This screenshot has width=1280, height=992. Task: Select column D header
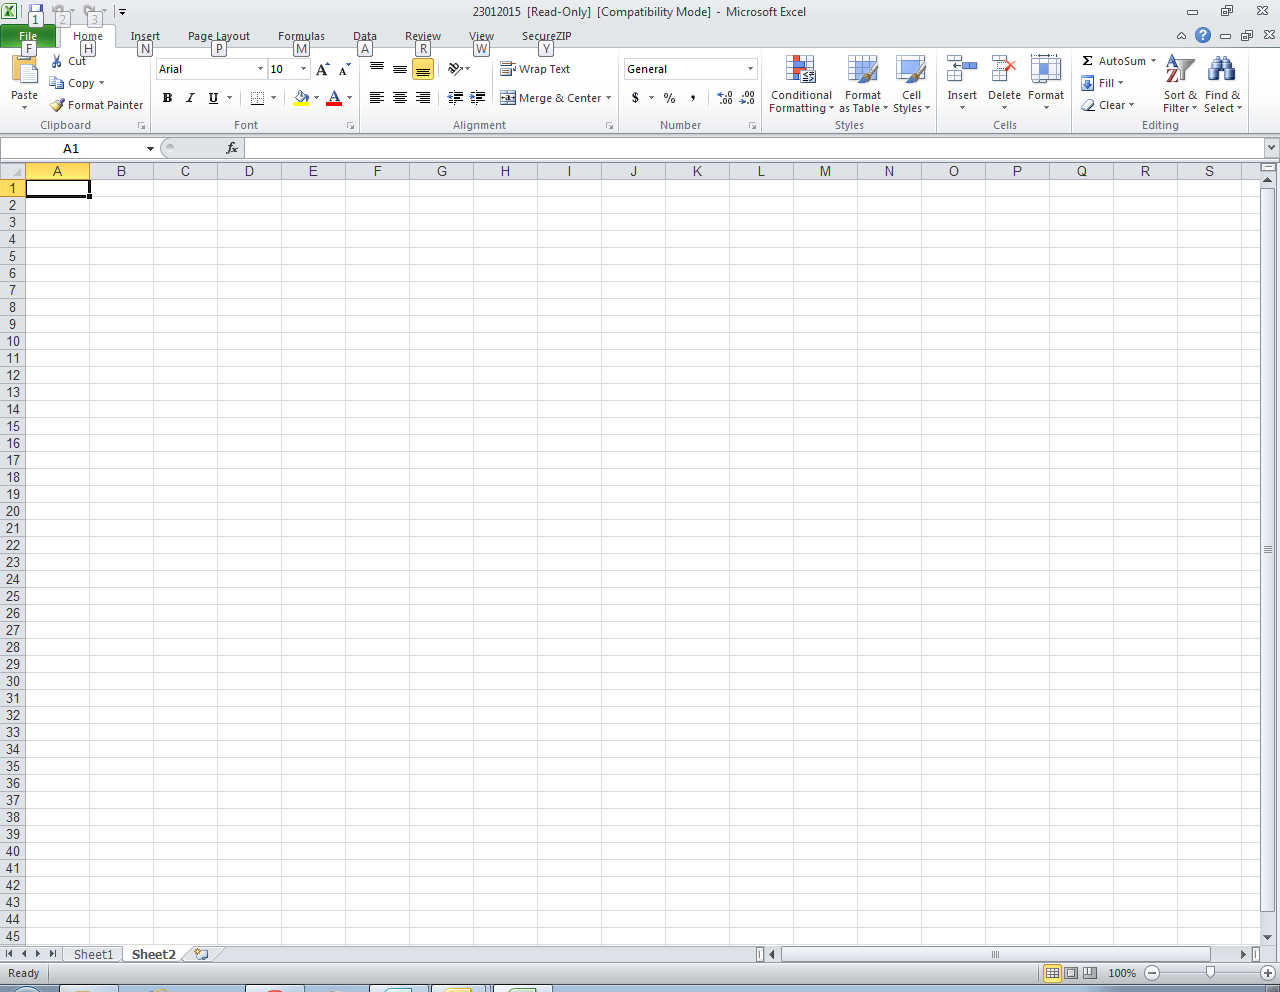(249, 171)
